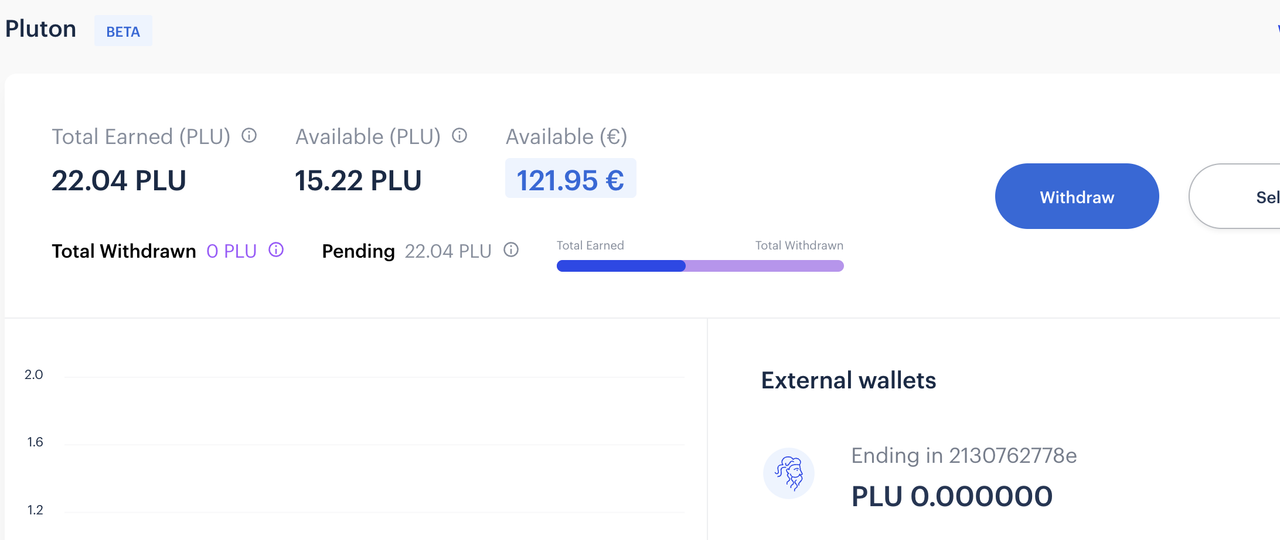Open wallet ending in 2130762778e

point(963,456)
